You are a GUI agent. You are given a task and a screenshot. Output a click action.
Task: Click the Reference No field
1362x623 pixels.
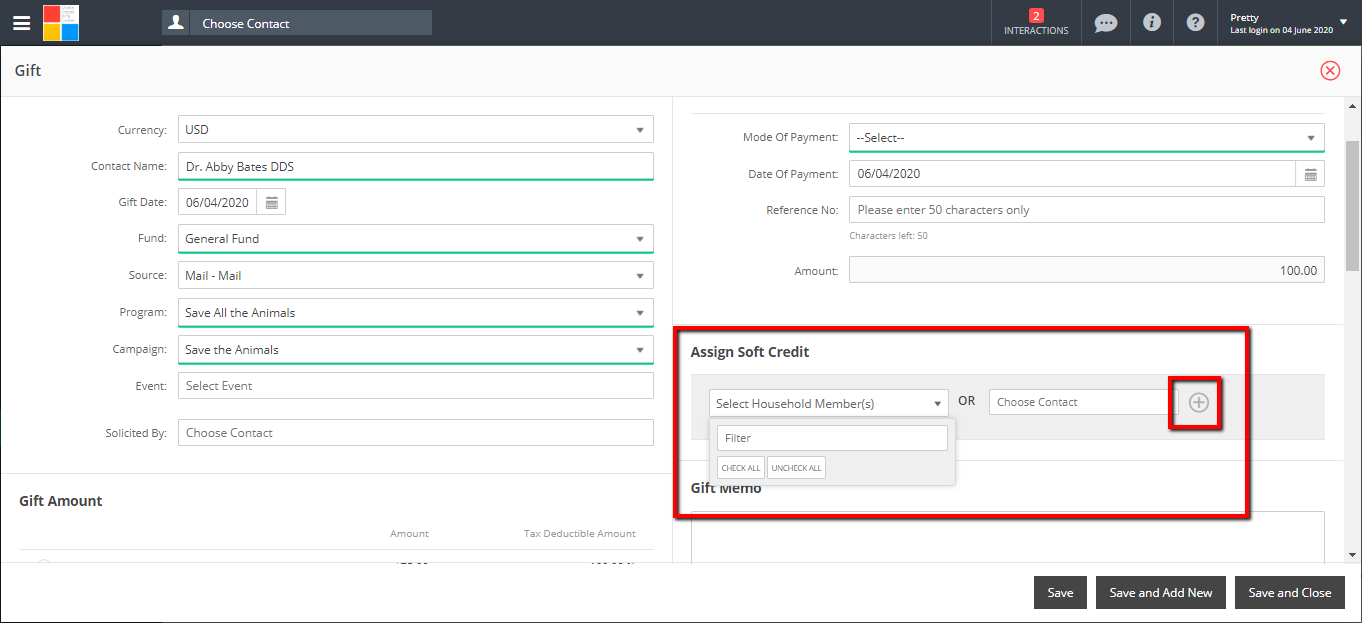coord(1087,210)
